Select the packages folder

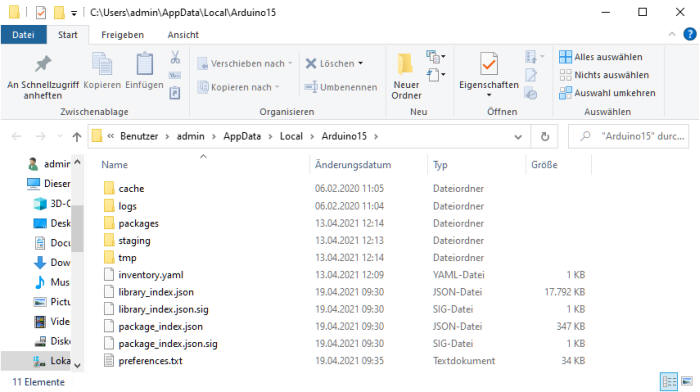point(138,223)
